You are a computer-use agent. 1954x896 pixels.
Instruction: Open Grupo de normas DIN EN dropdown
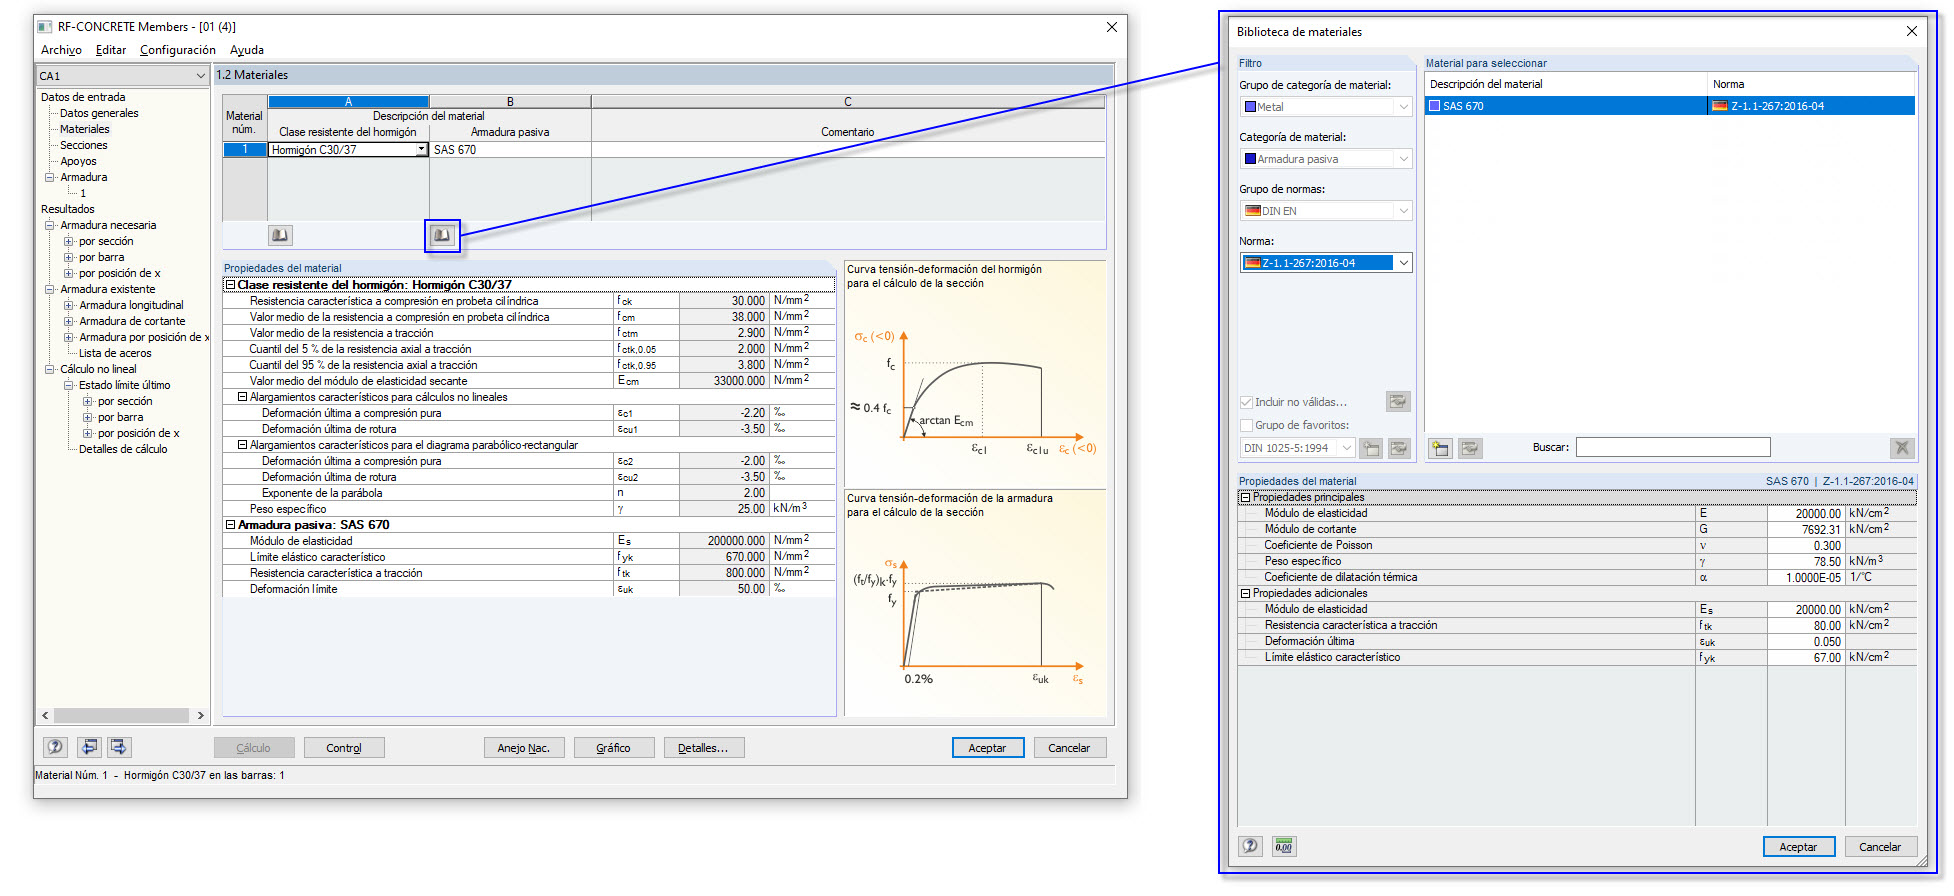(1404, 211)
